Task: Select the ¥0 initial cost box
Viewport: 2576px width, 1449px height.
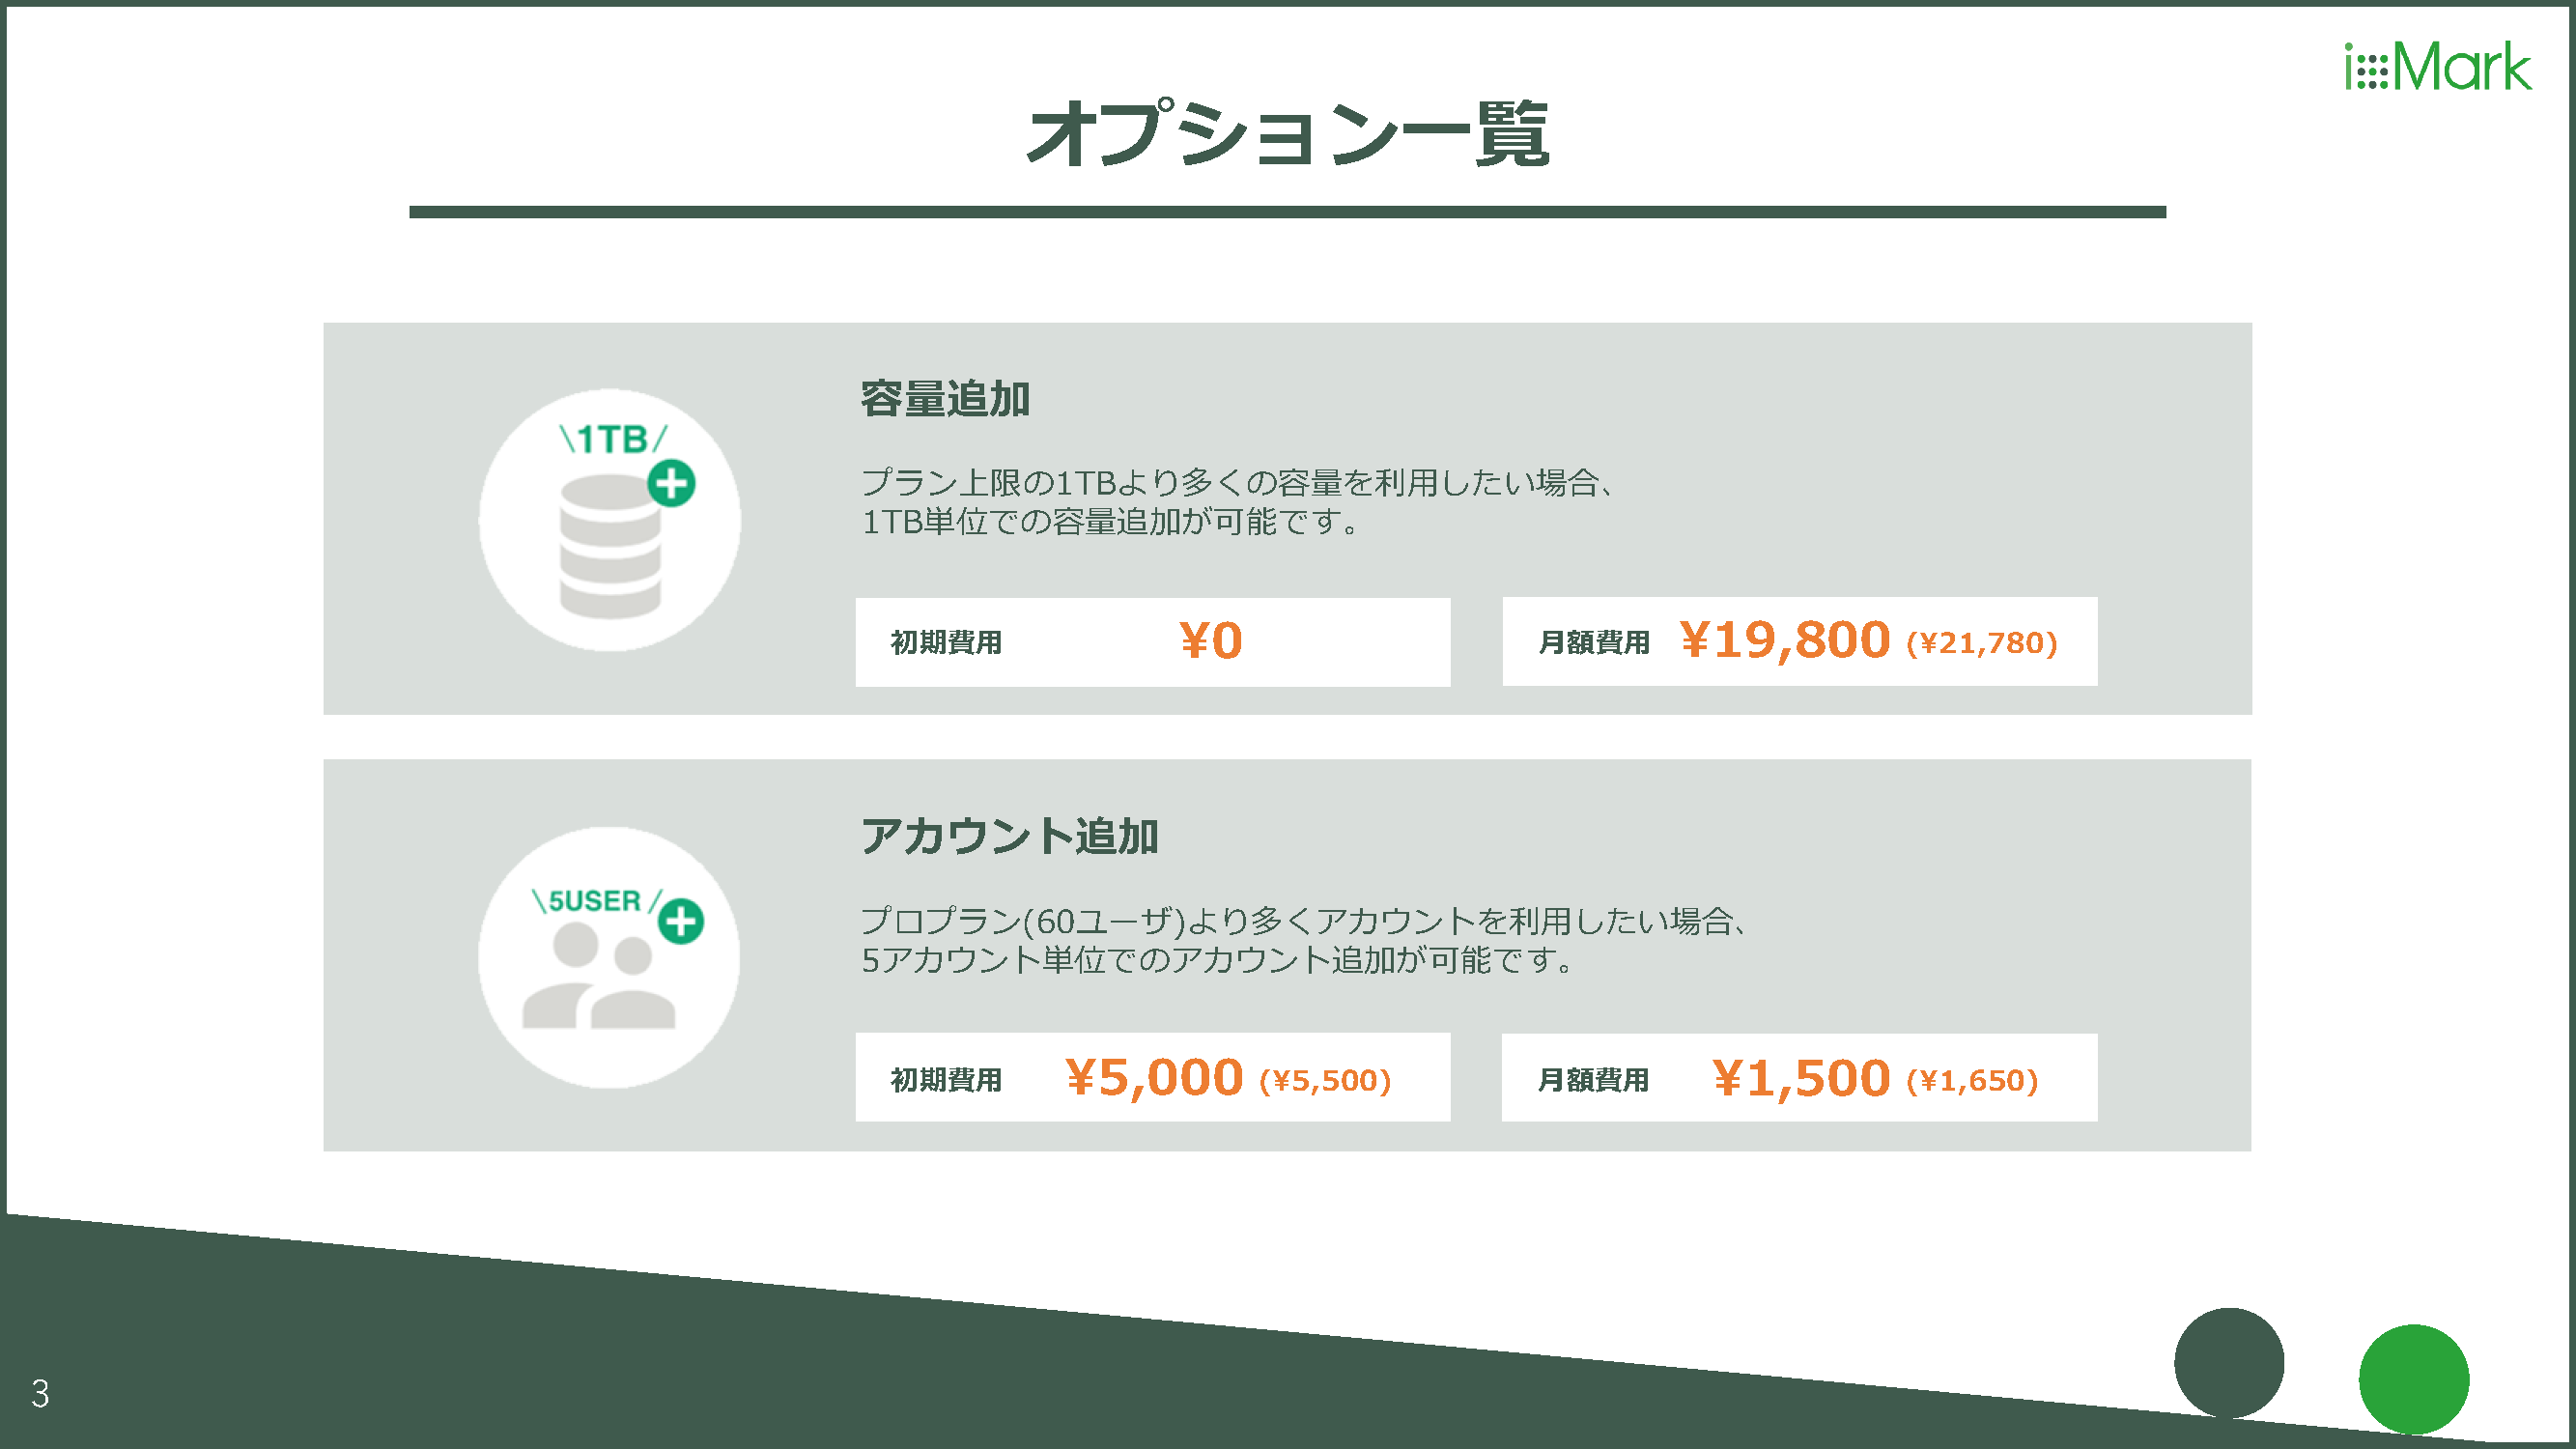Action: pos(1152,642)
